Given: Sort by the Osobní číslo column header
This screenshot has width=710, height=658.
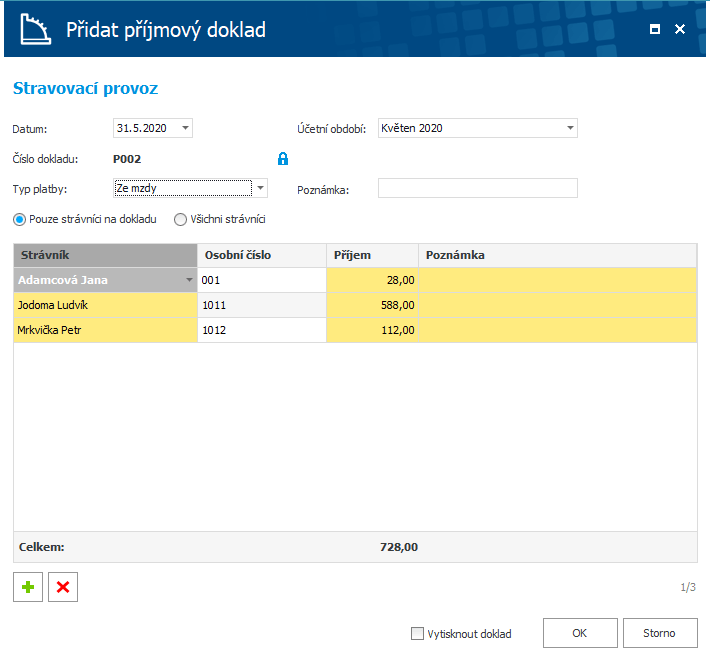Looking at the screenshot, I should (262, 255).
